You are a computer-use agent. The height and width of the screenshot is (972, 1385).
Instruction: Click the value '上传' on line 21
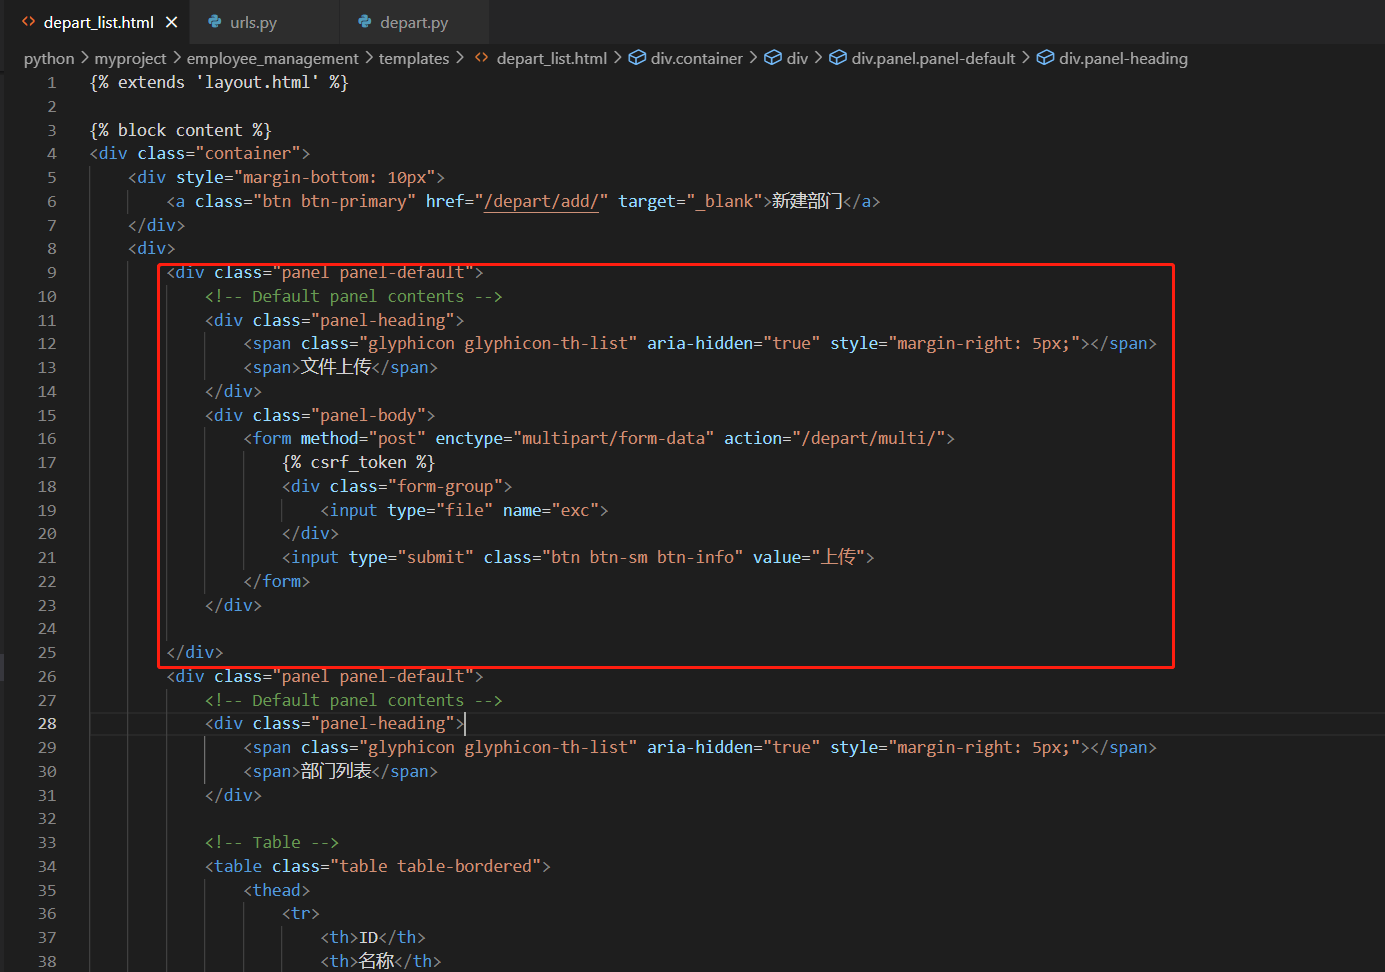tap(838, 557)
